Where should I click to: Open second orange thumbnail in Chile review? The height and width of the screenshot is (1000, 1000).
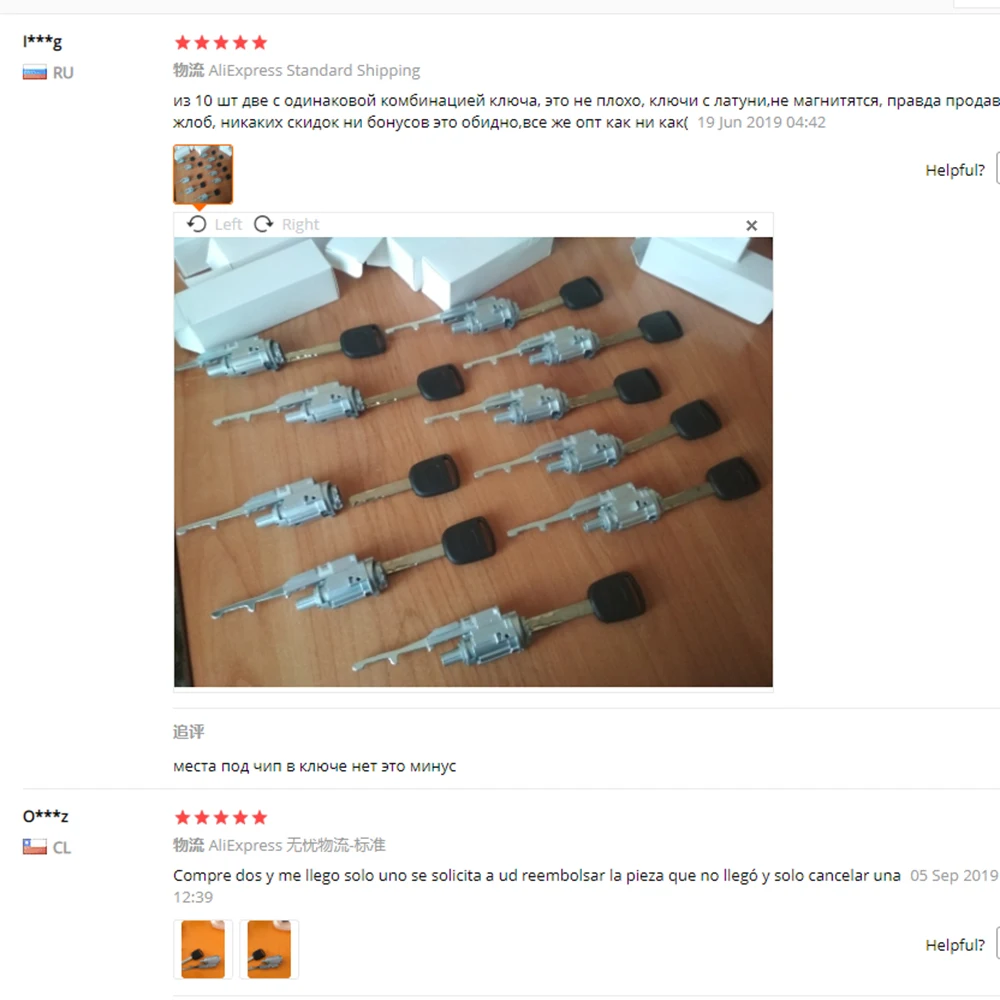coord(269,948)
